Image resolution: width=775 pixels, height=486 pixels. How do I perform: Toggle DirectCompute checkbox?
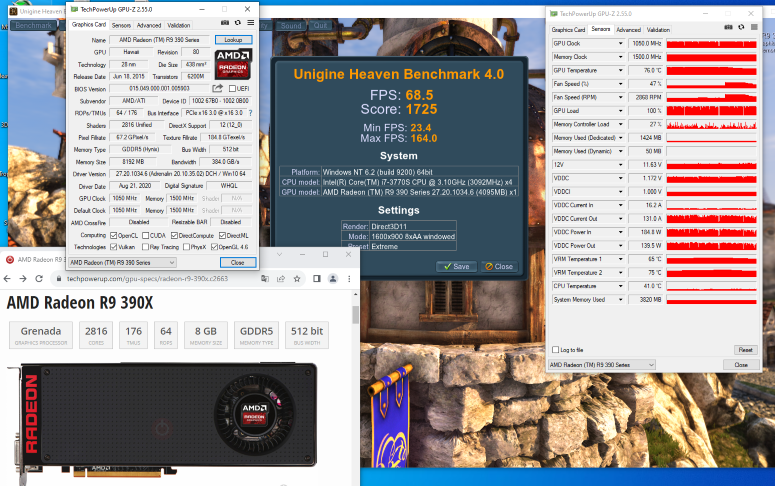[x=174, y=235]
